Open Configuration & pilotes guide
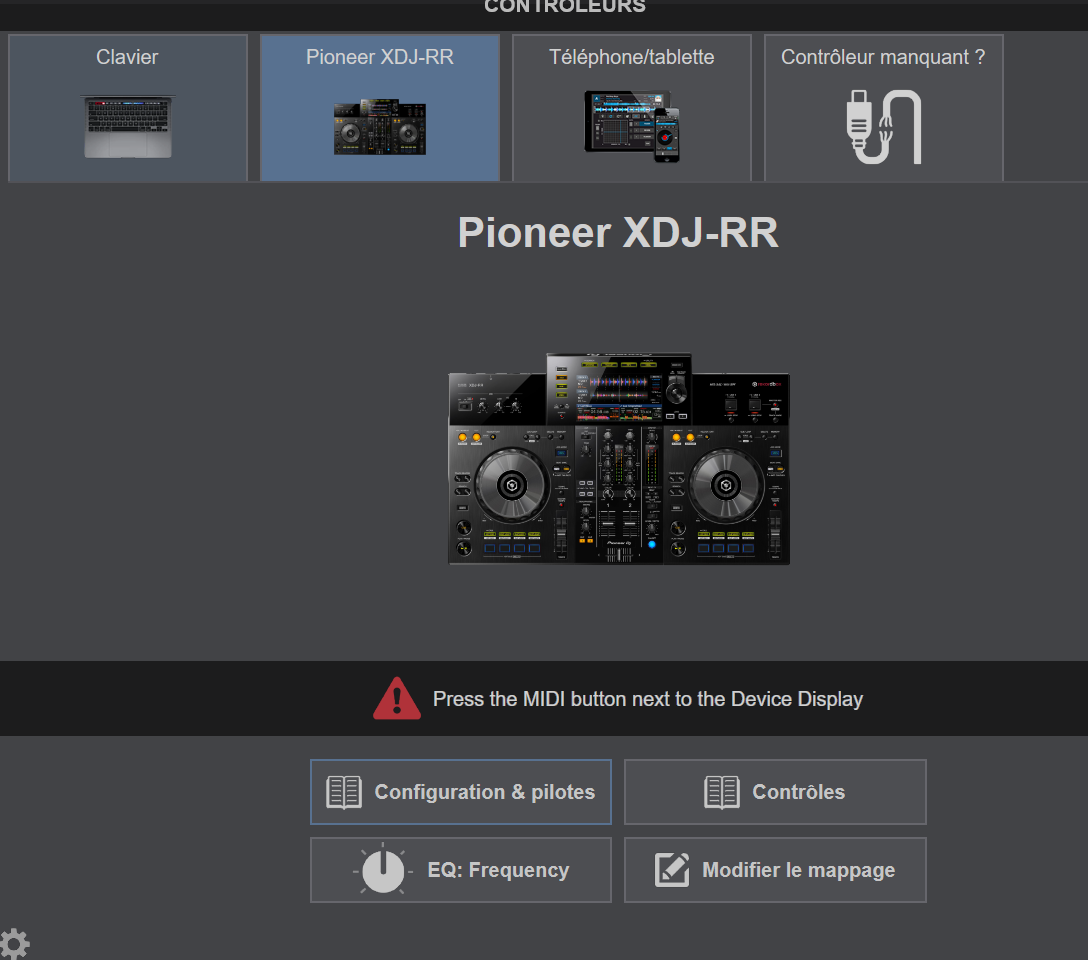 click(x=484, y=792)
